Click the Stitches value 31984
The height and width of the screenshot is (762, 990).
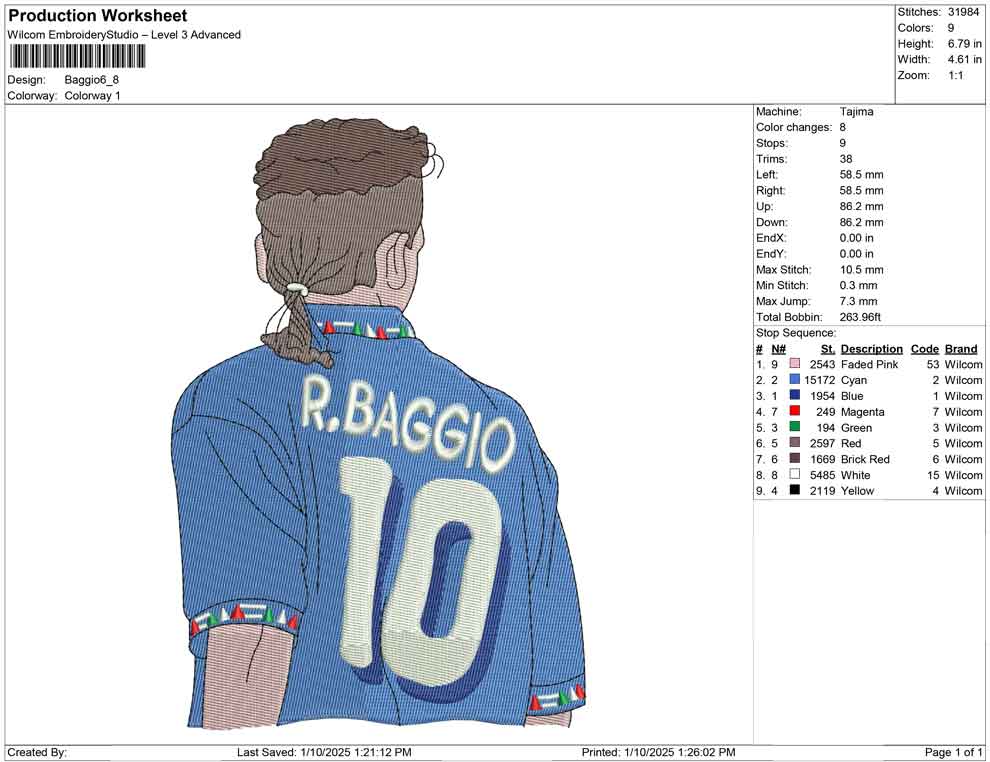click(x=963, y=12)
